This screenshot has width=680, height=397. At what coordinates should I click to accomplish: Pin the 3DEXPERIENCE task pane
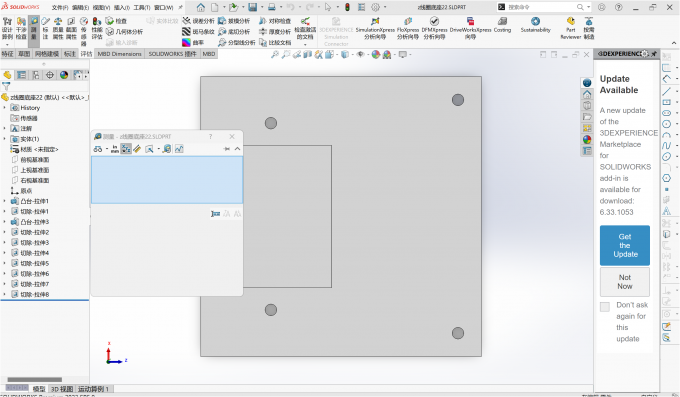pos(654,54)
